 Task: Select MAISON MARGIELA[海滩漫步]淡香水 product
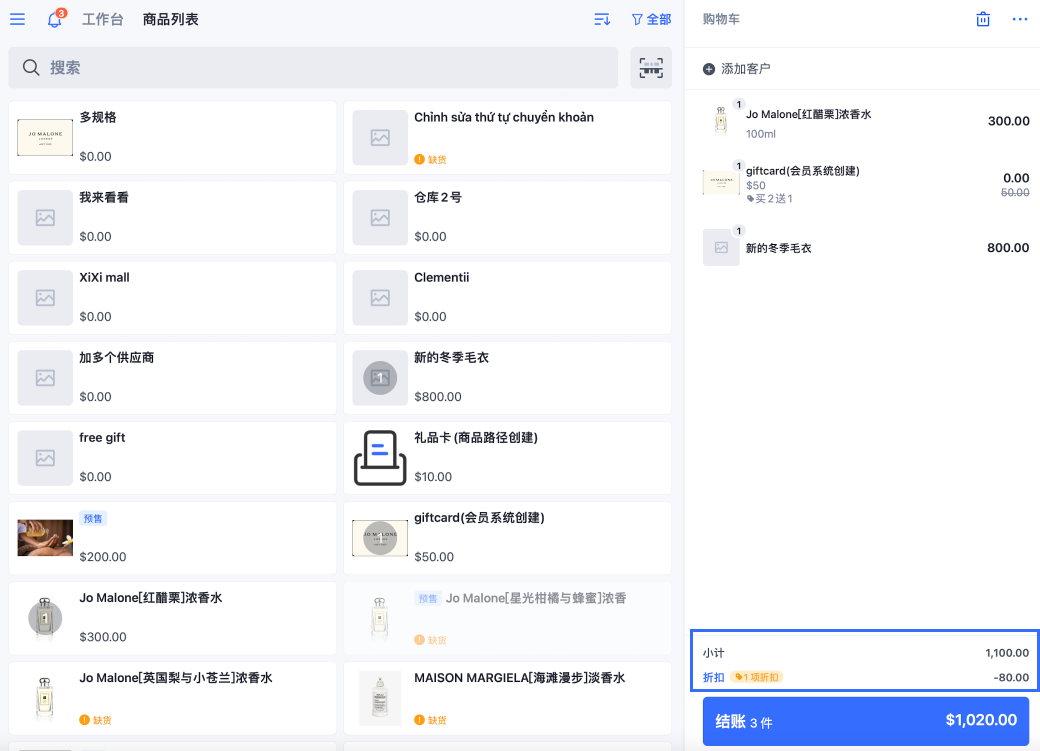coord(507,699)
